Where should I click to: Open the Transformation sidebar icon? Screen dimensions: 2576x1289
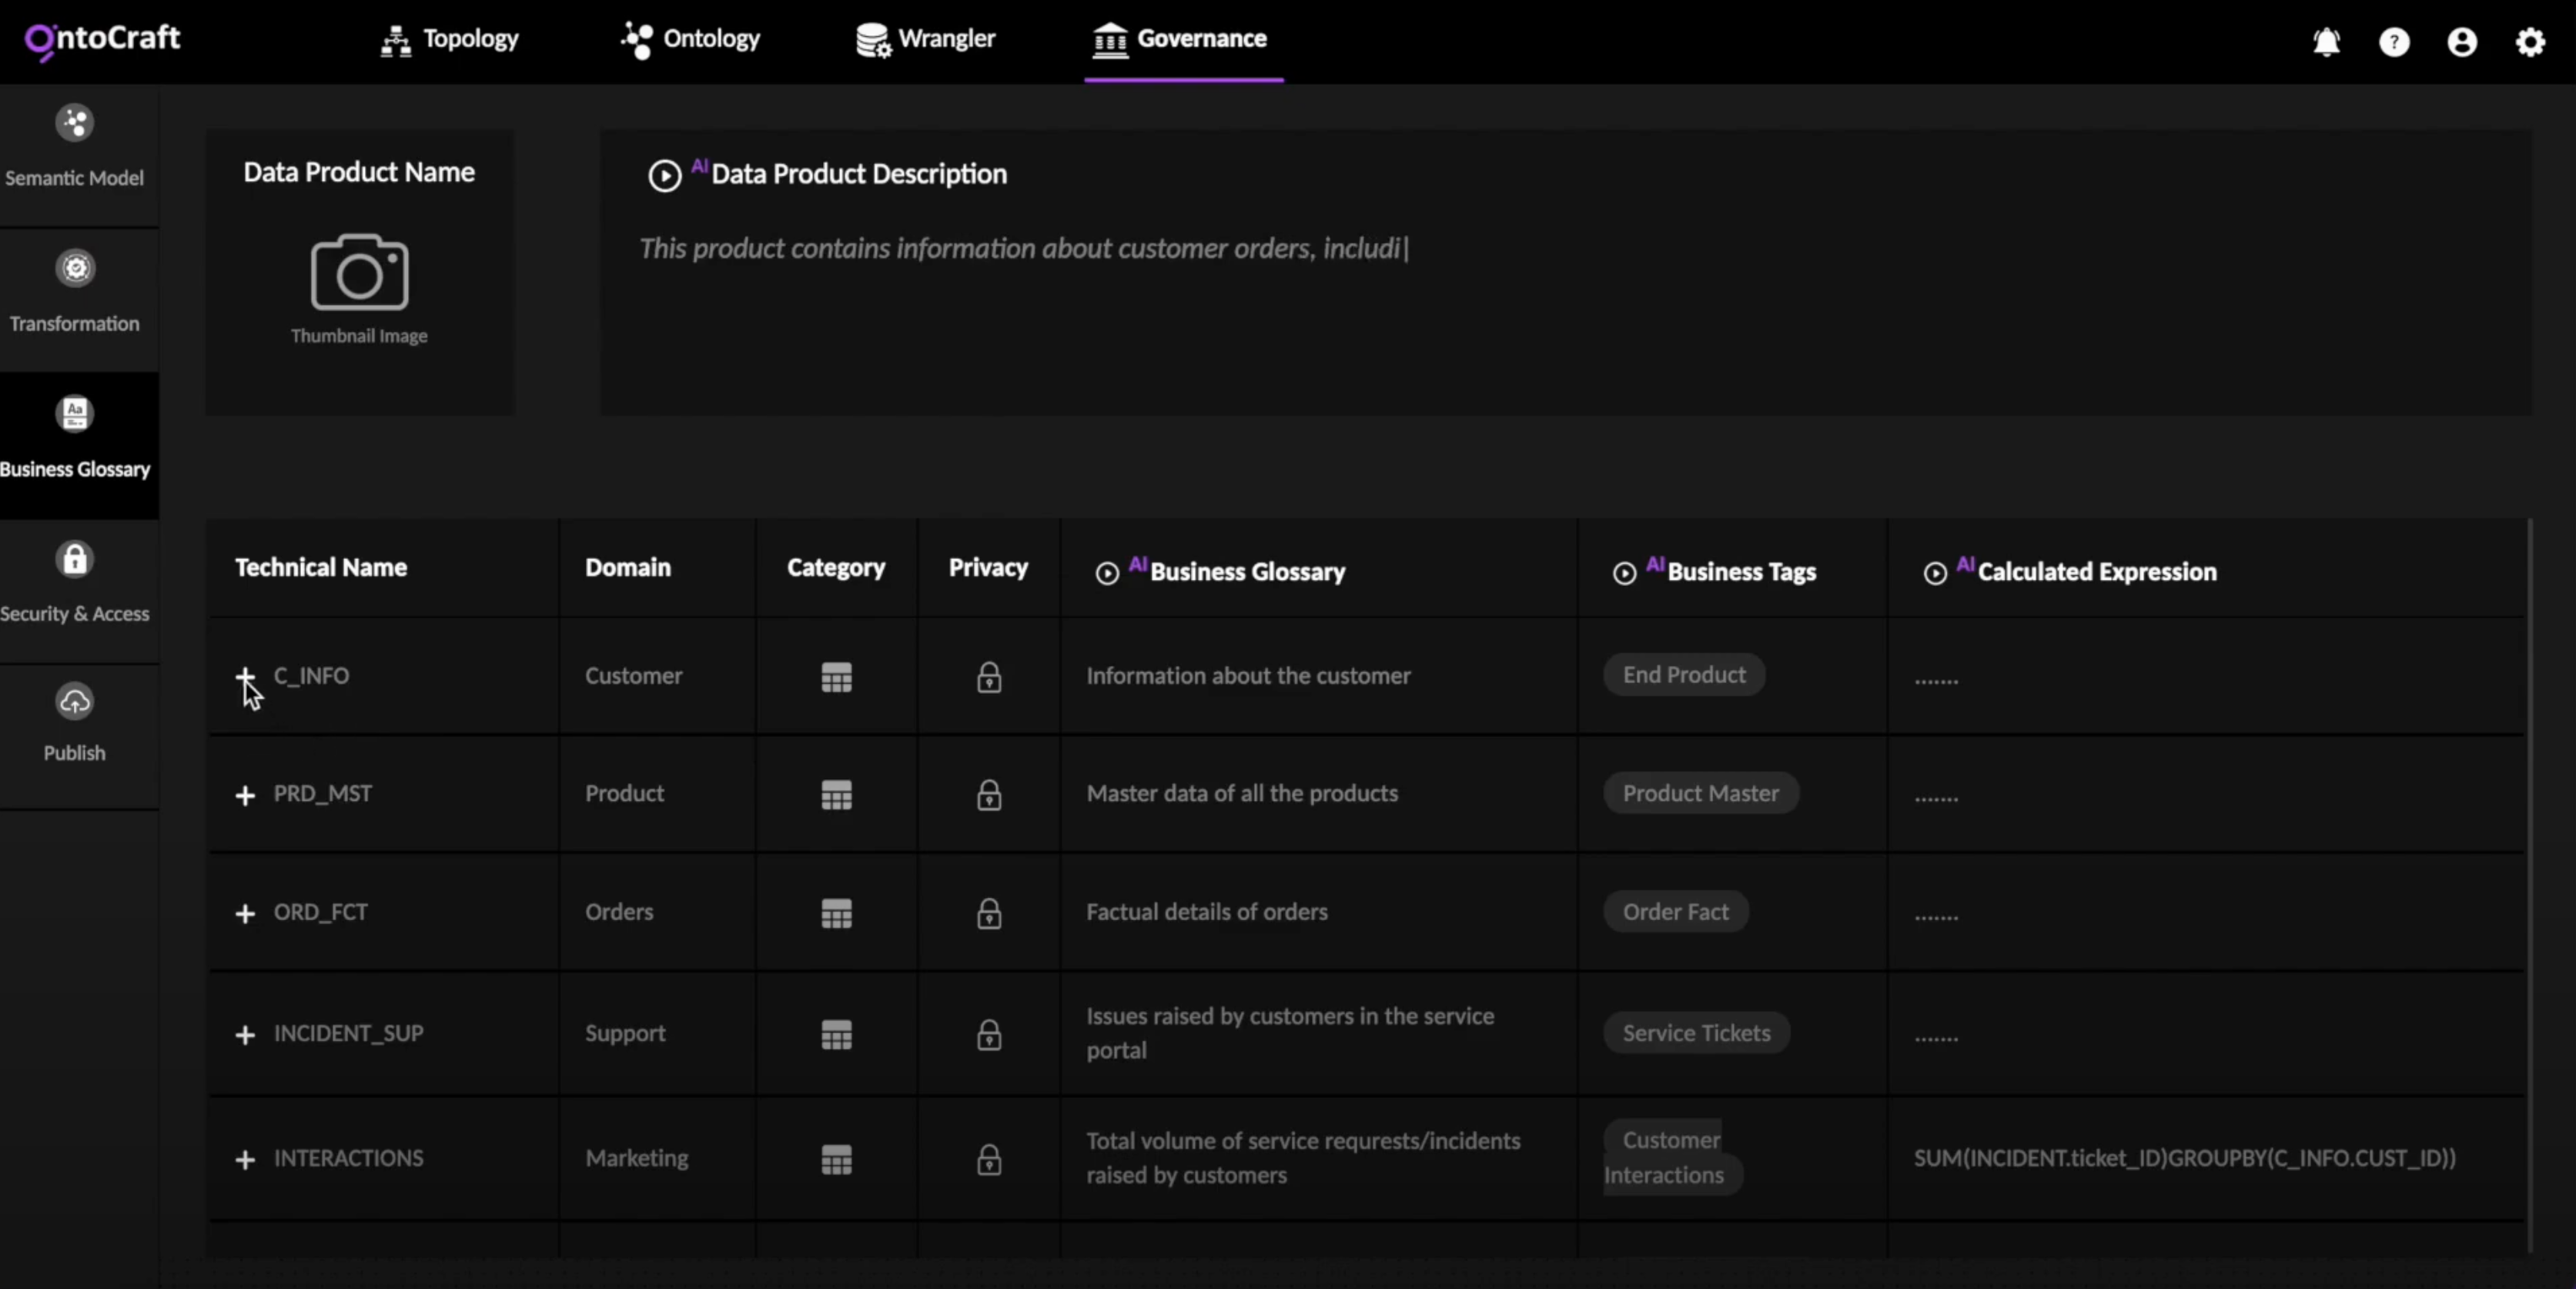[x=75, y=268]
